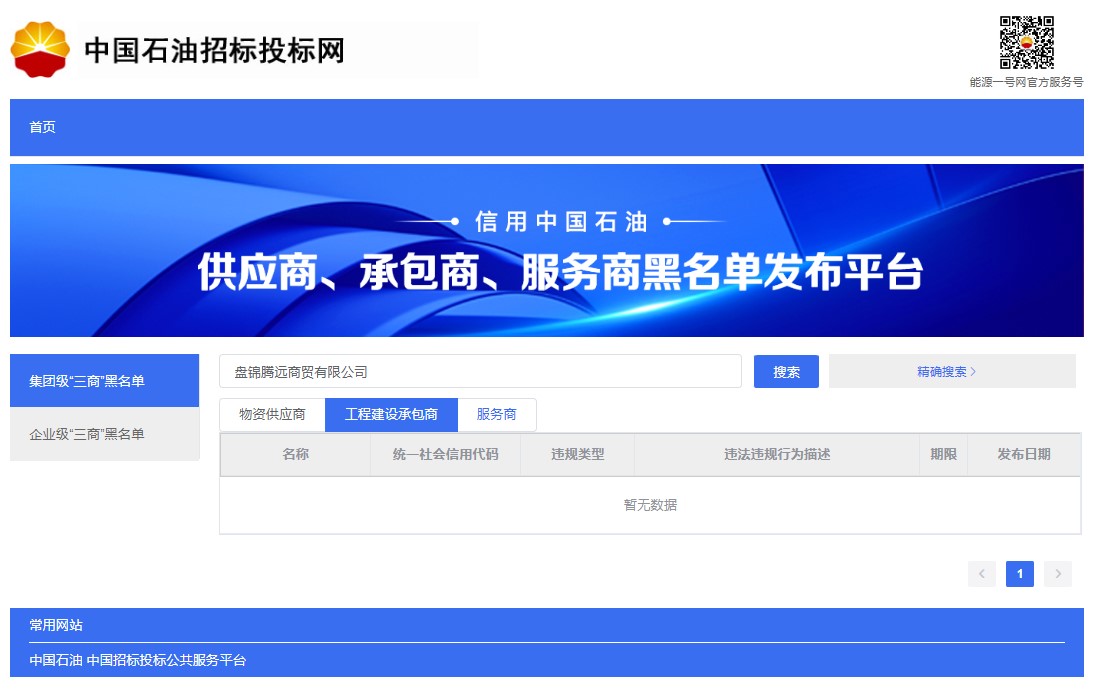
Task: Click the 违规类型 column header
Action: pos(577,455)
